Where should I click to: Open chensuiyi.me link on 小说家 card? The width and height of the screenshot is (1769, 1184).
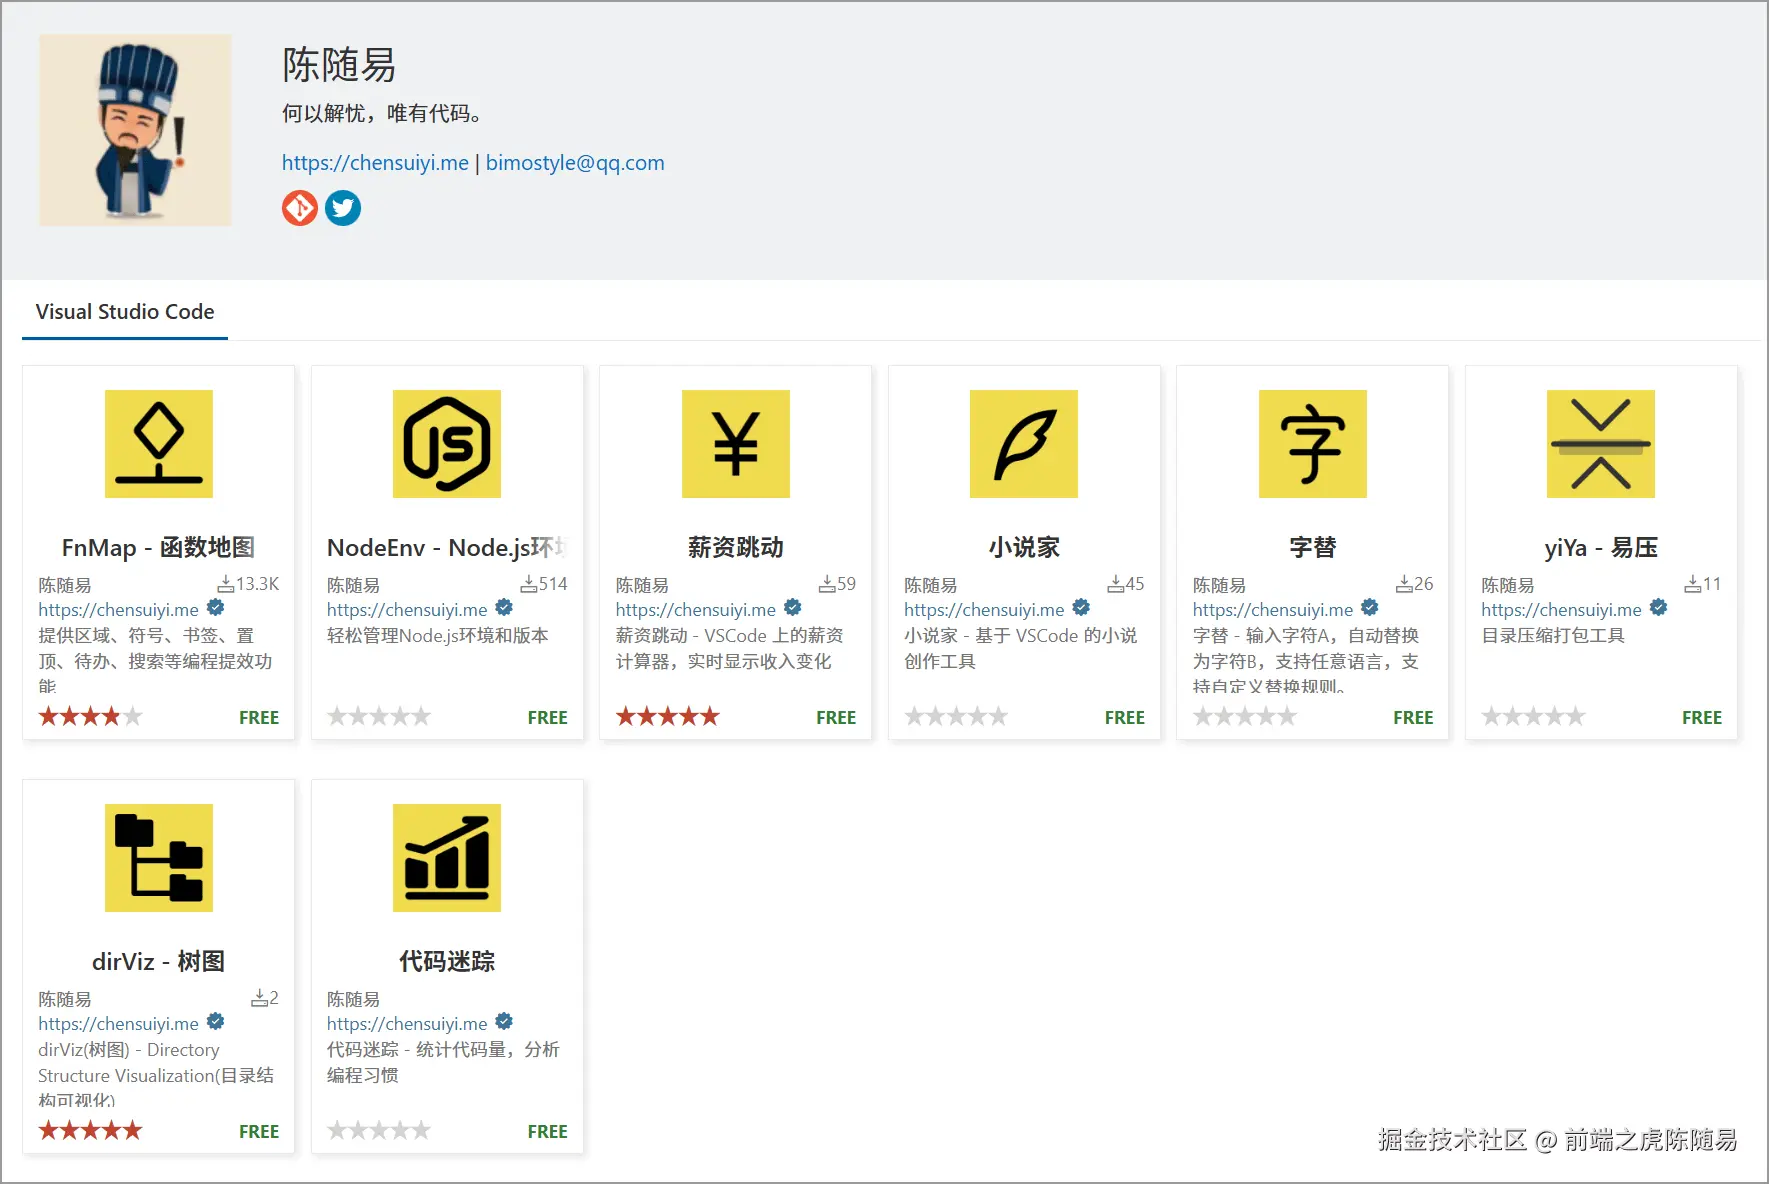tap(984, 610)
